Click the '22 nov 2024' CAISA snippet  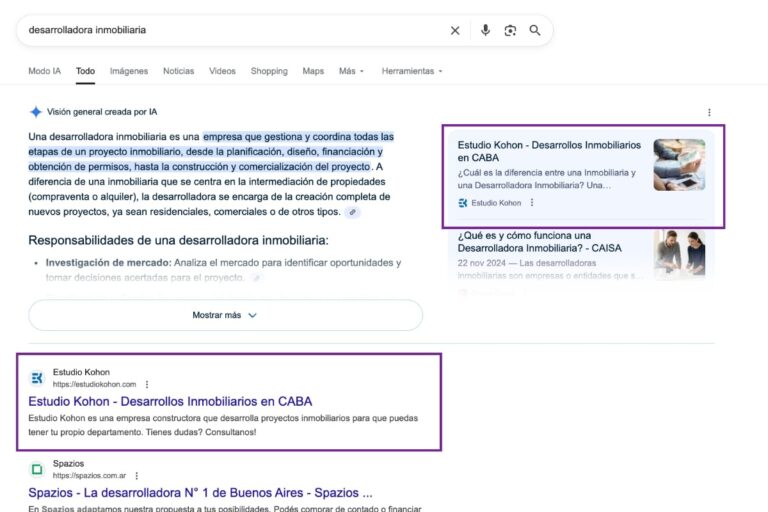click(550, 269)
